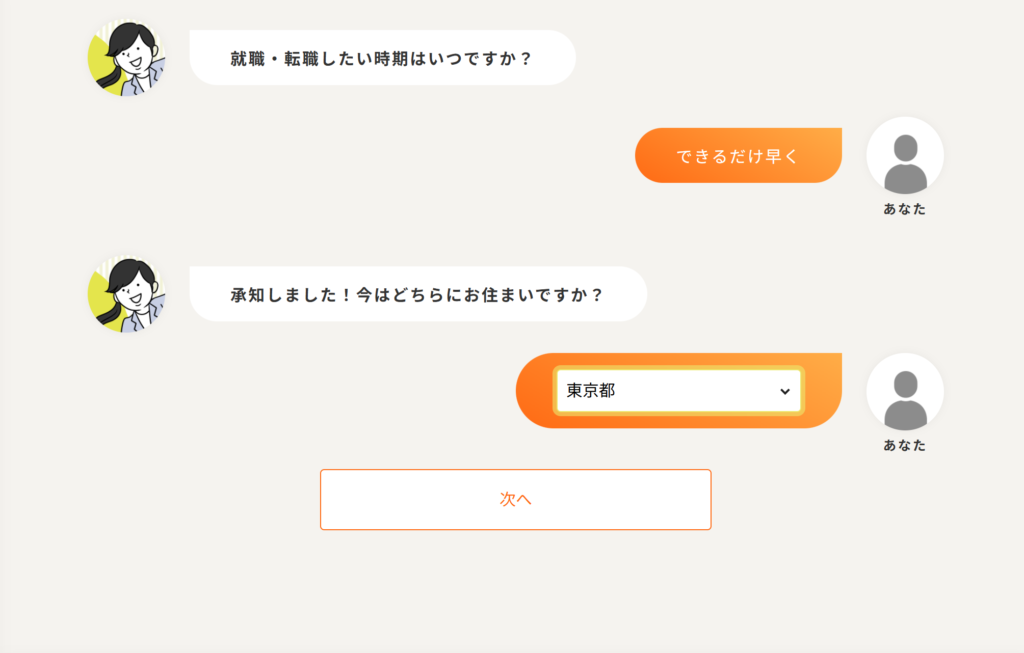Open the 東京都 prefecture dropdown
The image size is (1024, 653).
[x=678, y=391]
